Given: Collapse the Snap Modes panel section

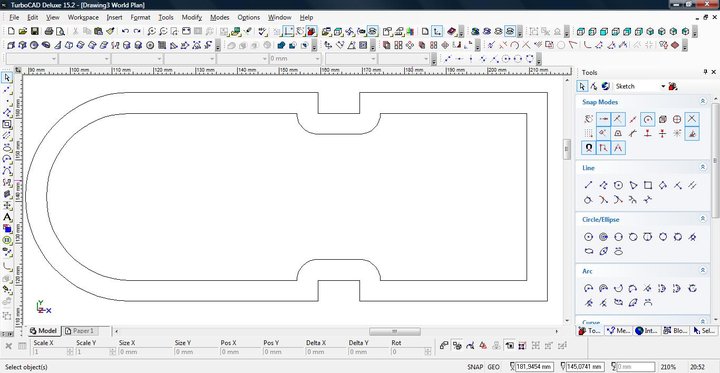Looking at the screenshot, I should click(x=703, y=102).
